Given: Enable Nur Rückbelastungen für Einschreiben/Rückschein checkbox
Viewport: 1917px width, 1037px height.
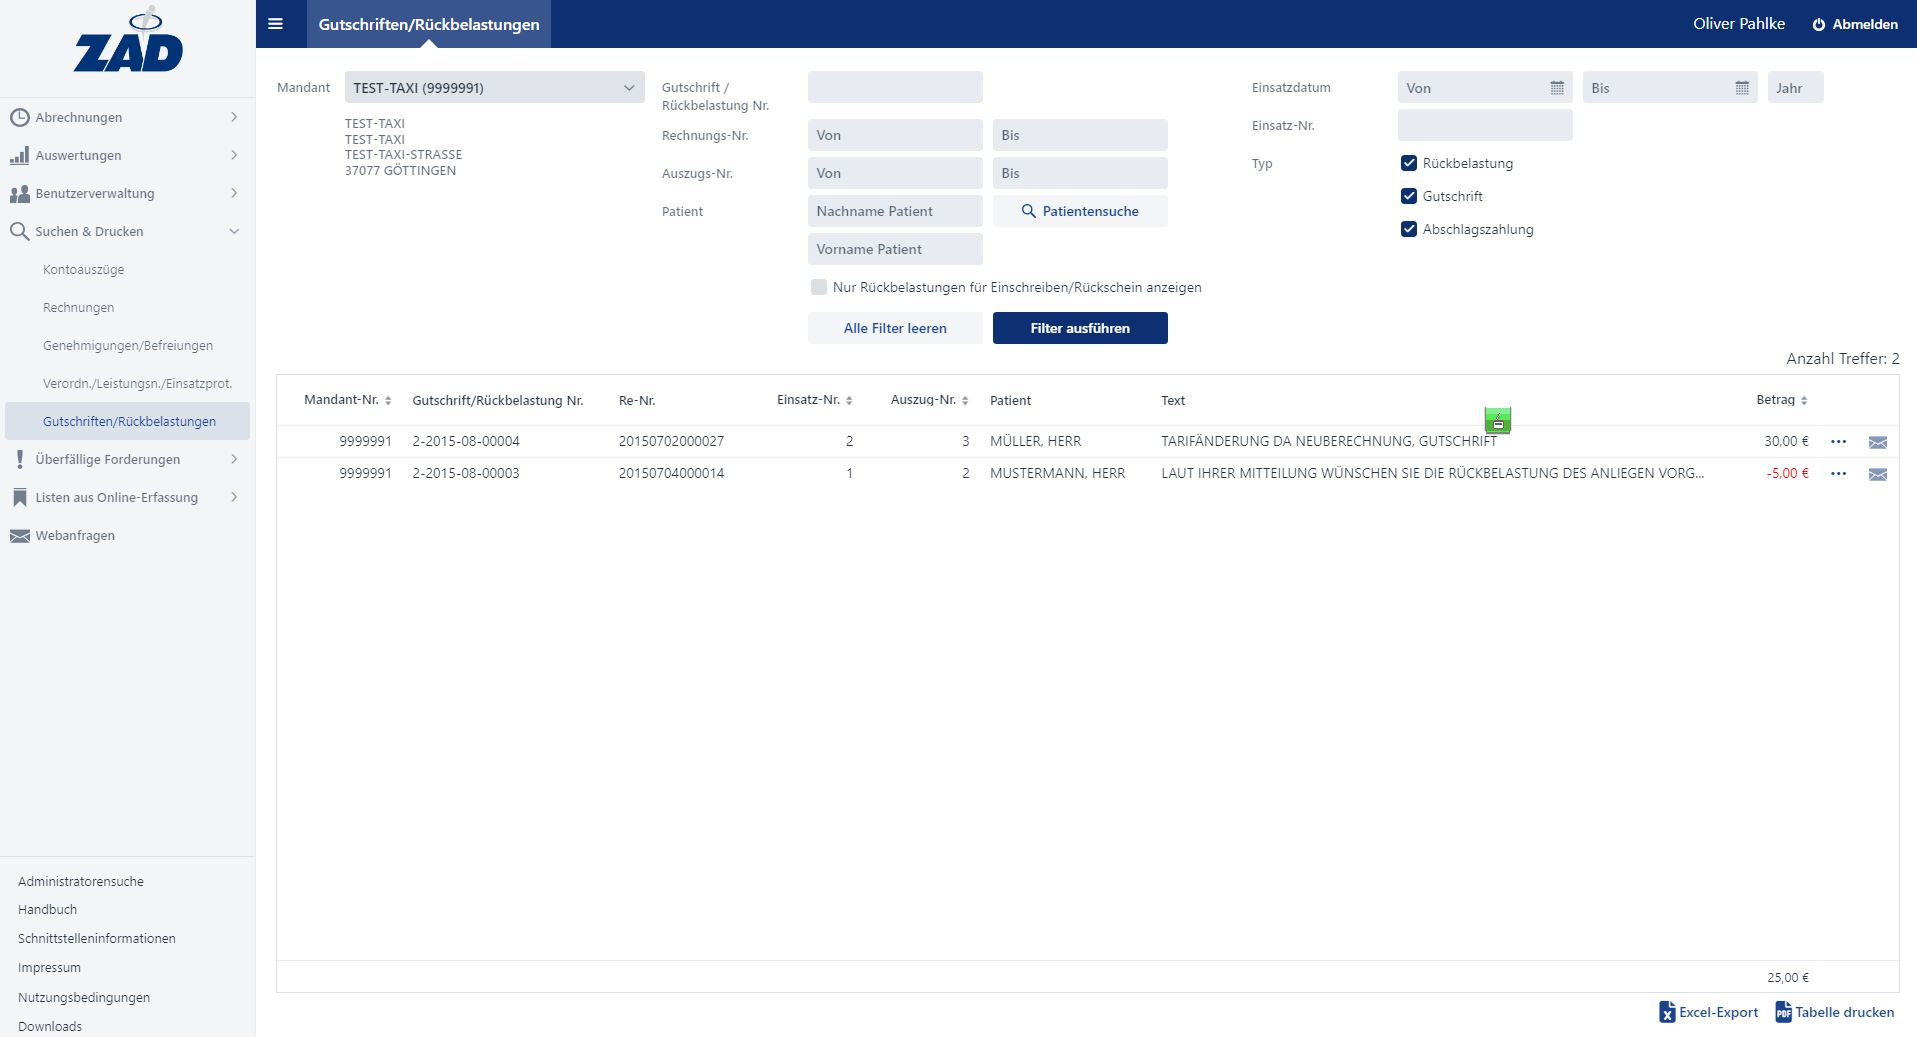Looking at the screenshot, I should point(819,287).
